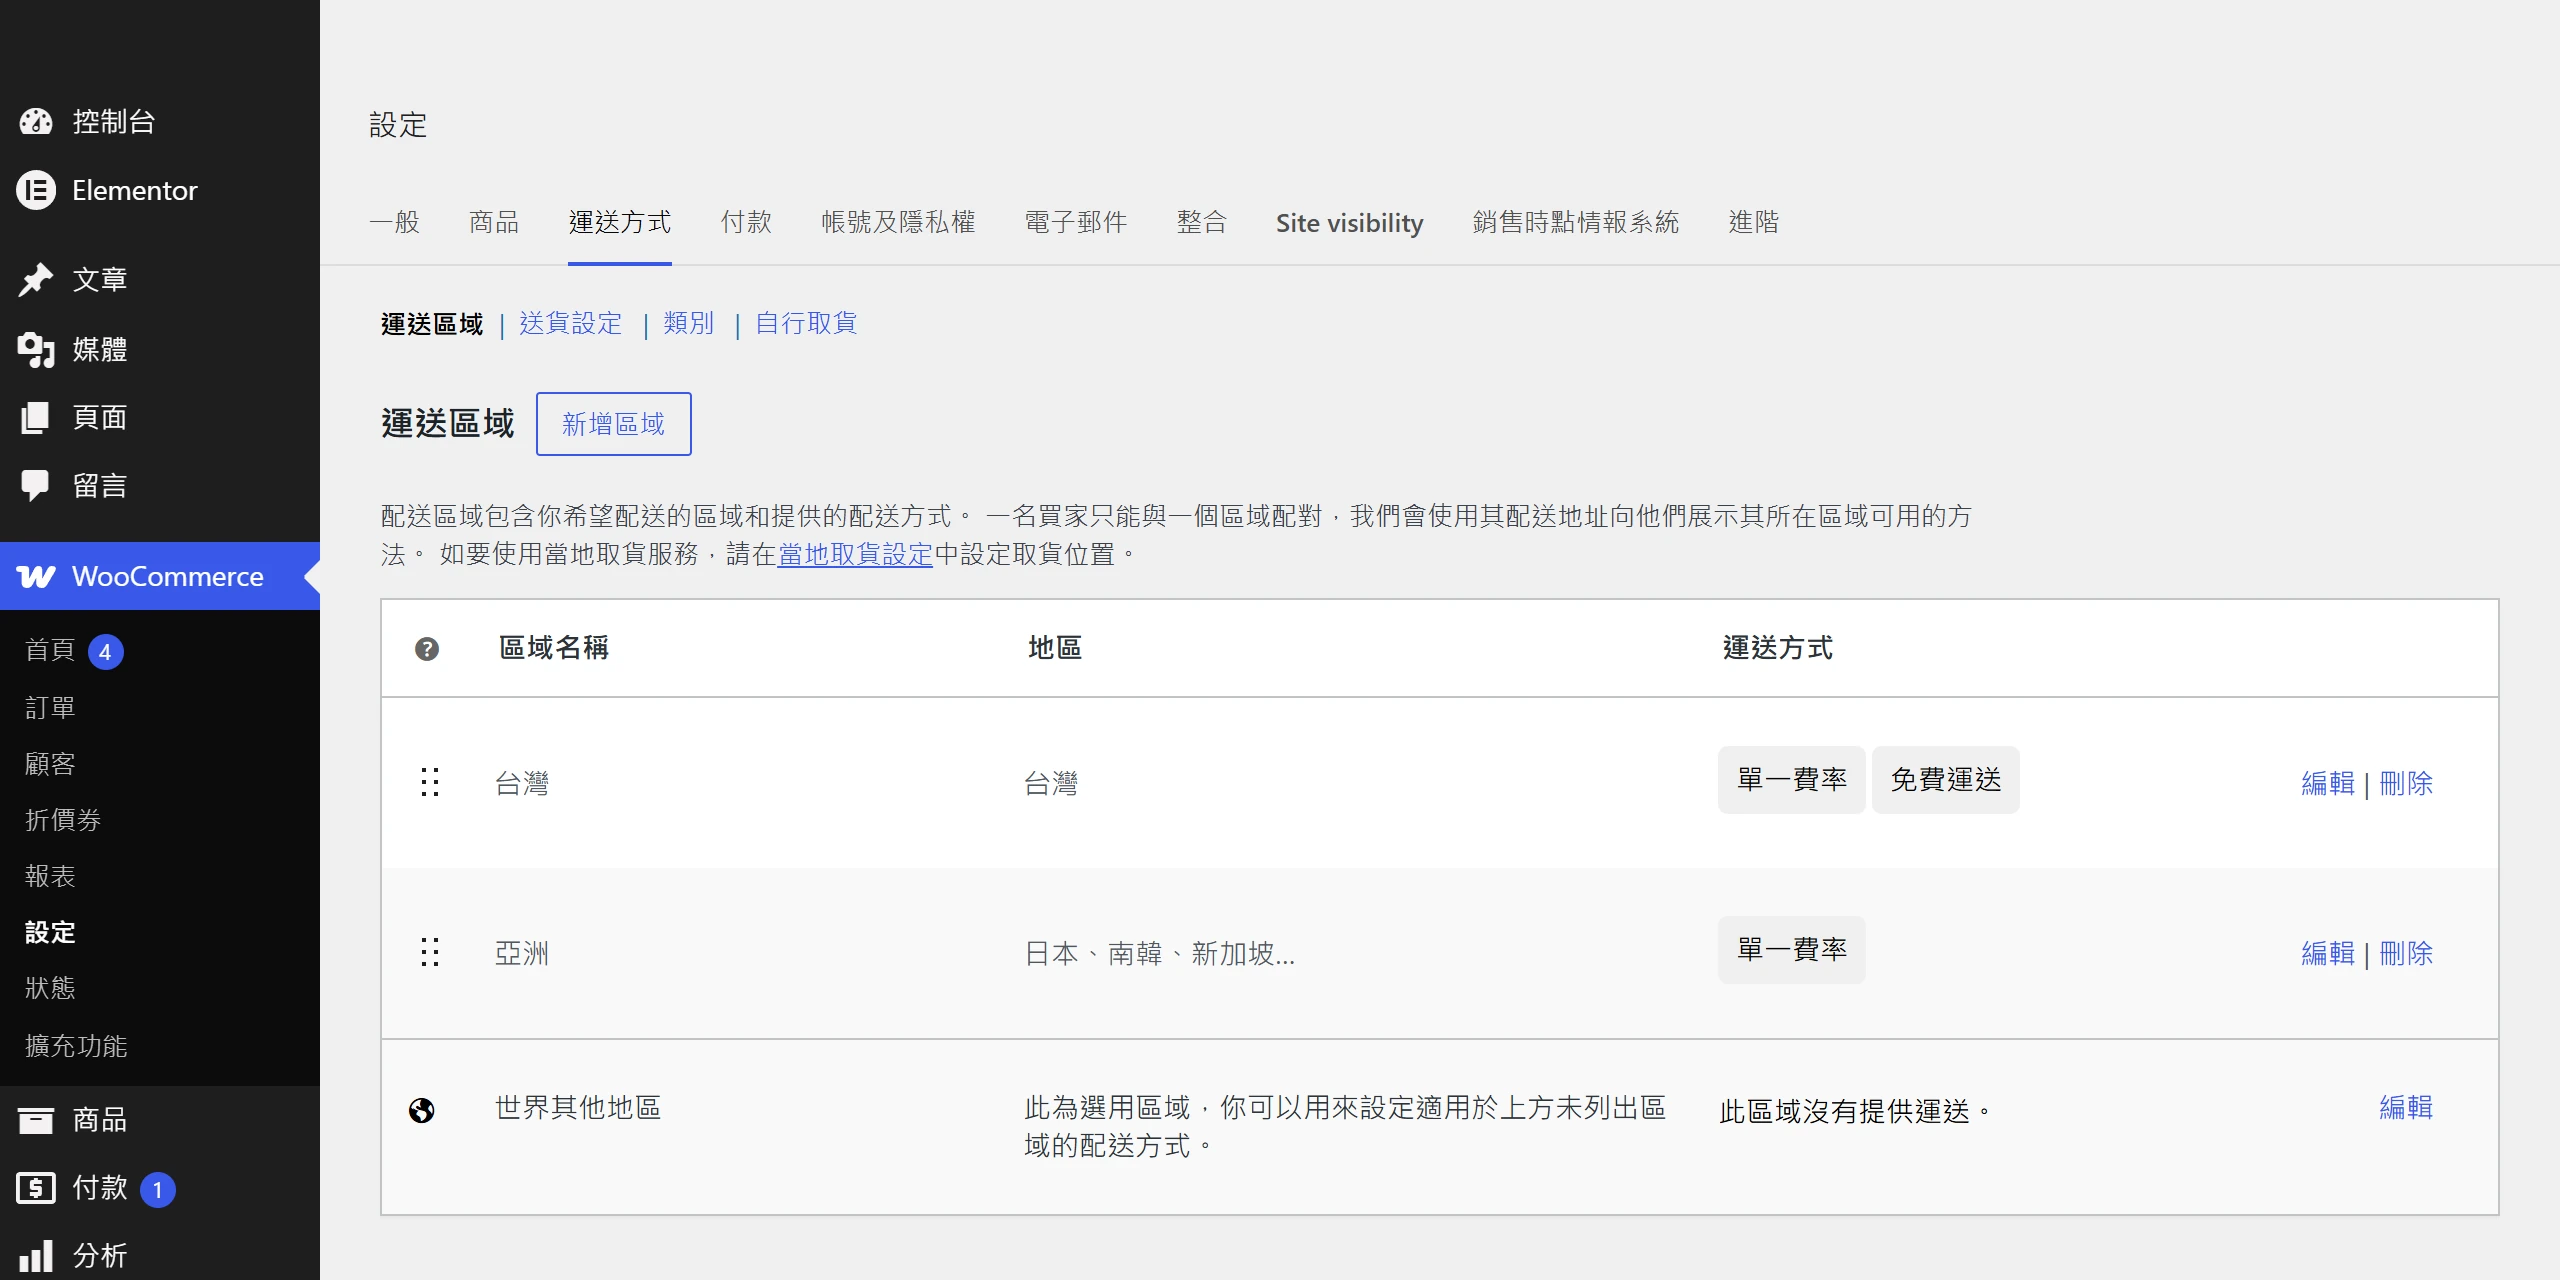The width and height of the screenshot is (2560, 1280).
Task: Click the 單一費率 tag in 台灣 row
Action: pos(1792,780)
